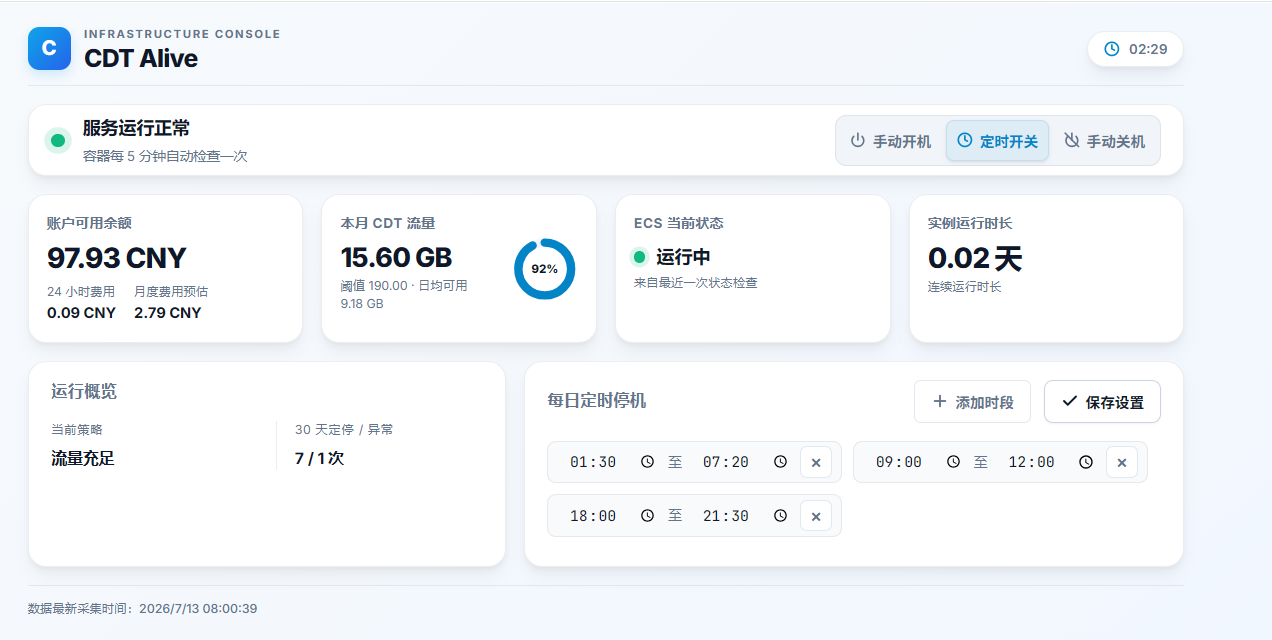Remove the 01:30 to 07:20 time slot
The width and height of the screenshot is (1272, 640).
816,462
